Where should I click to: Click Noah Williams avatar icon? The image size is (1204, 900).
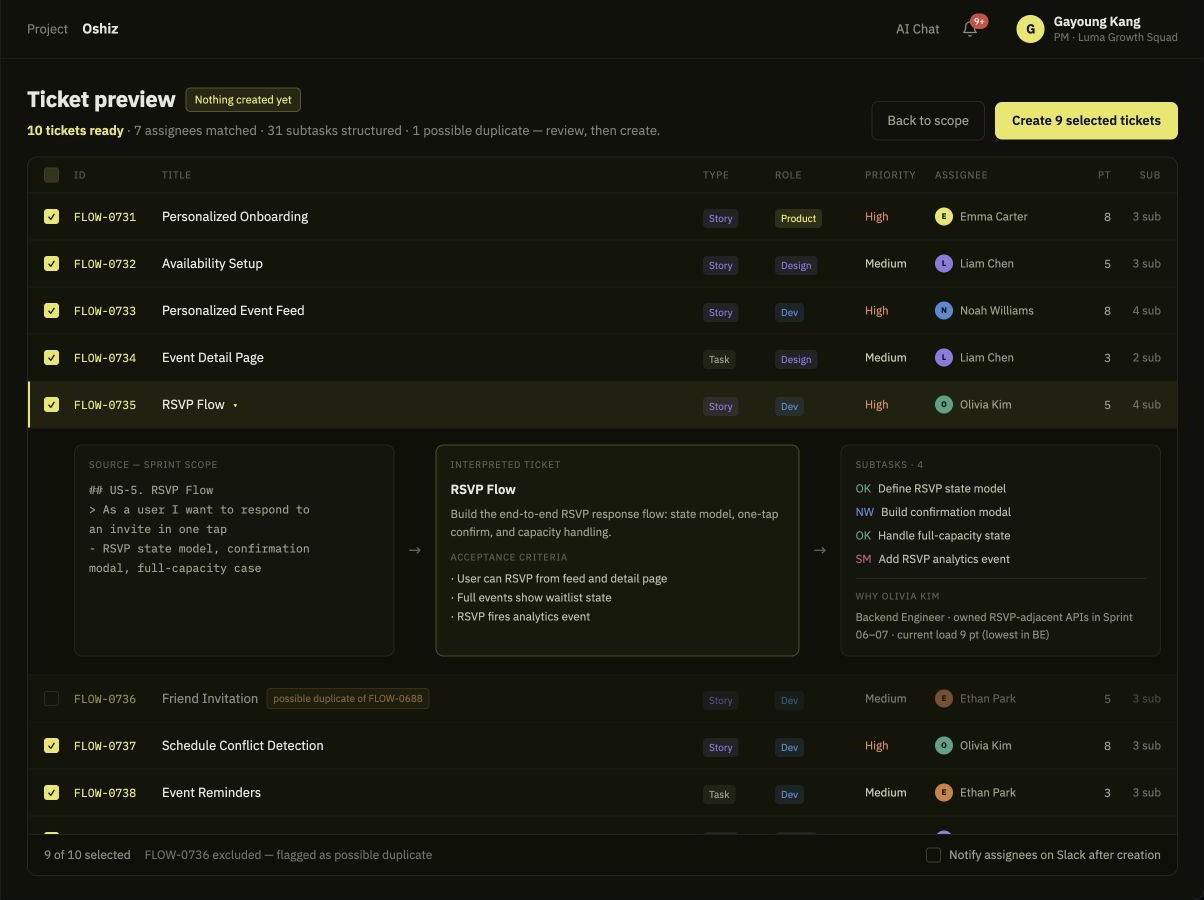[x=943, y=311]
